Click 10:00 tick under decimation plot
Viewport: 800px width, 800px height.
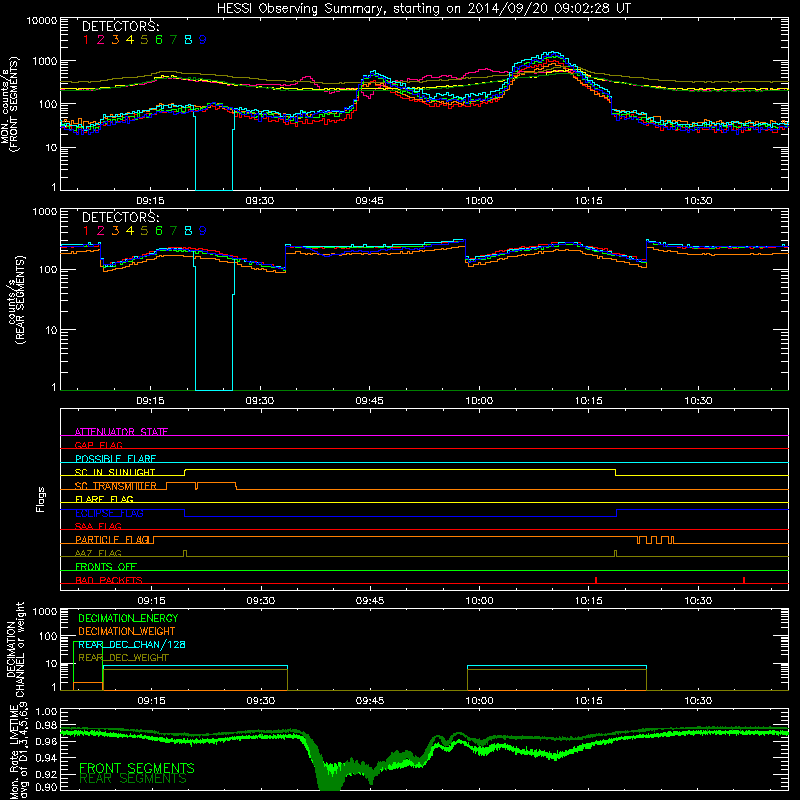[x=479, y=700]
